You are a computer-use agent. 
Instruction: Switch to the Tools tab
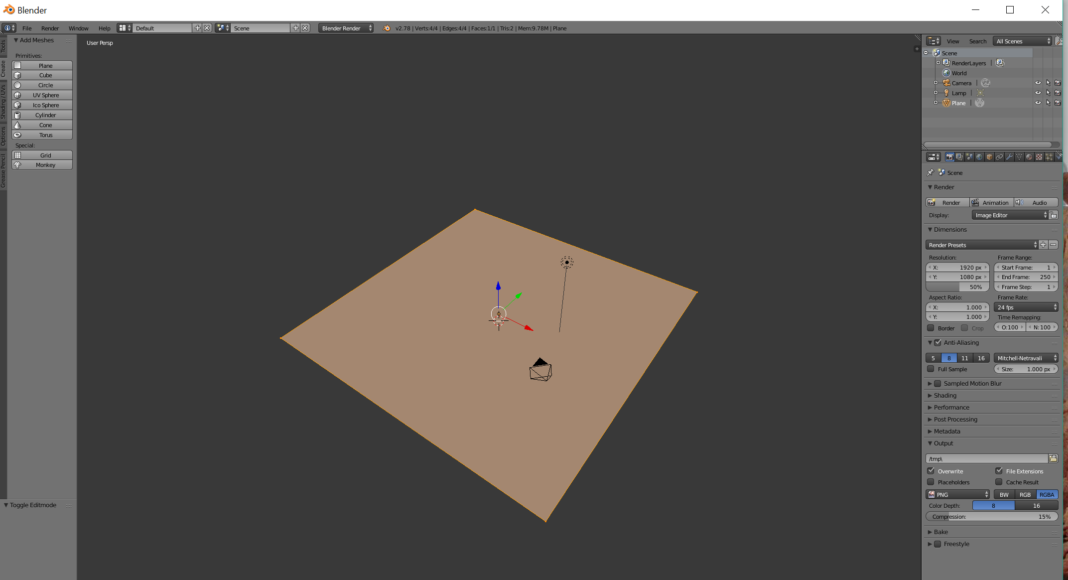click(3, 45)
